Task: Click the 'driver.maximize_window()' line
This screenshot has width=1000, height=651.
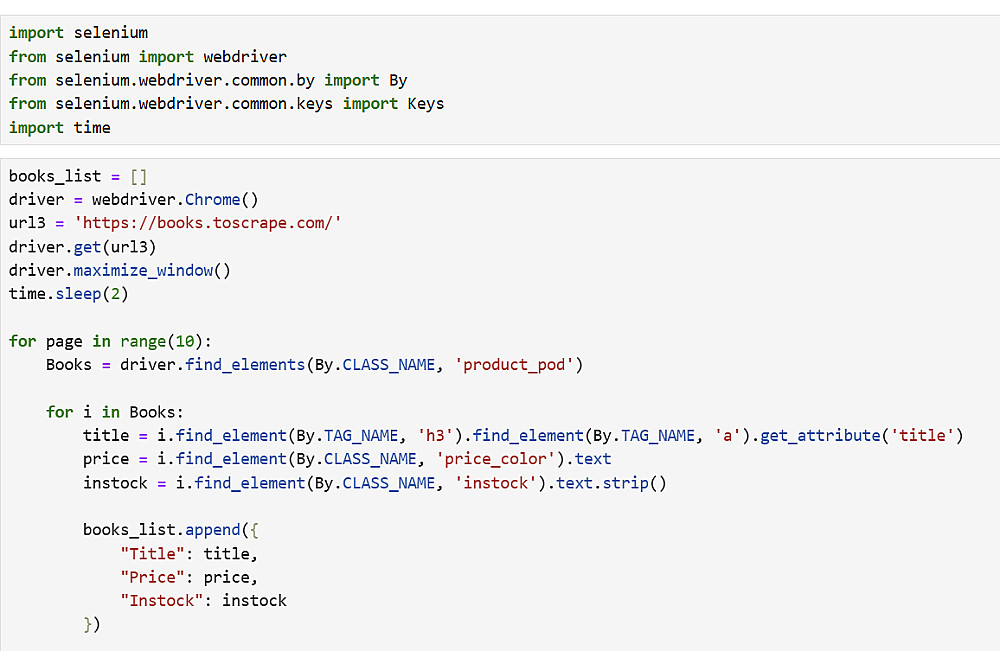Action: (x=120, y=270)
